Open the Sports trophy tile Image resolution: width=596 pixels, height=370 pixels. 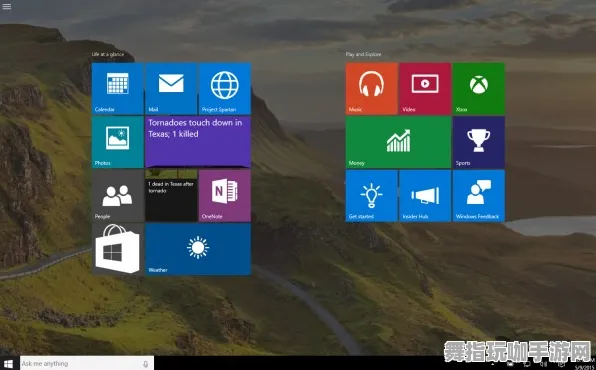[x=479, y=142]
